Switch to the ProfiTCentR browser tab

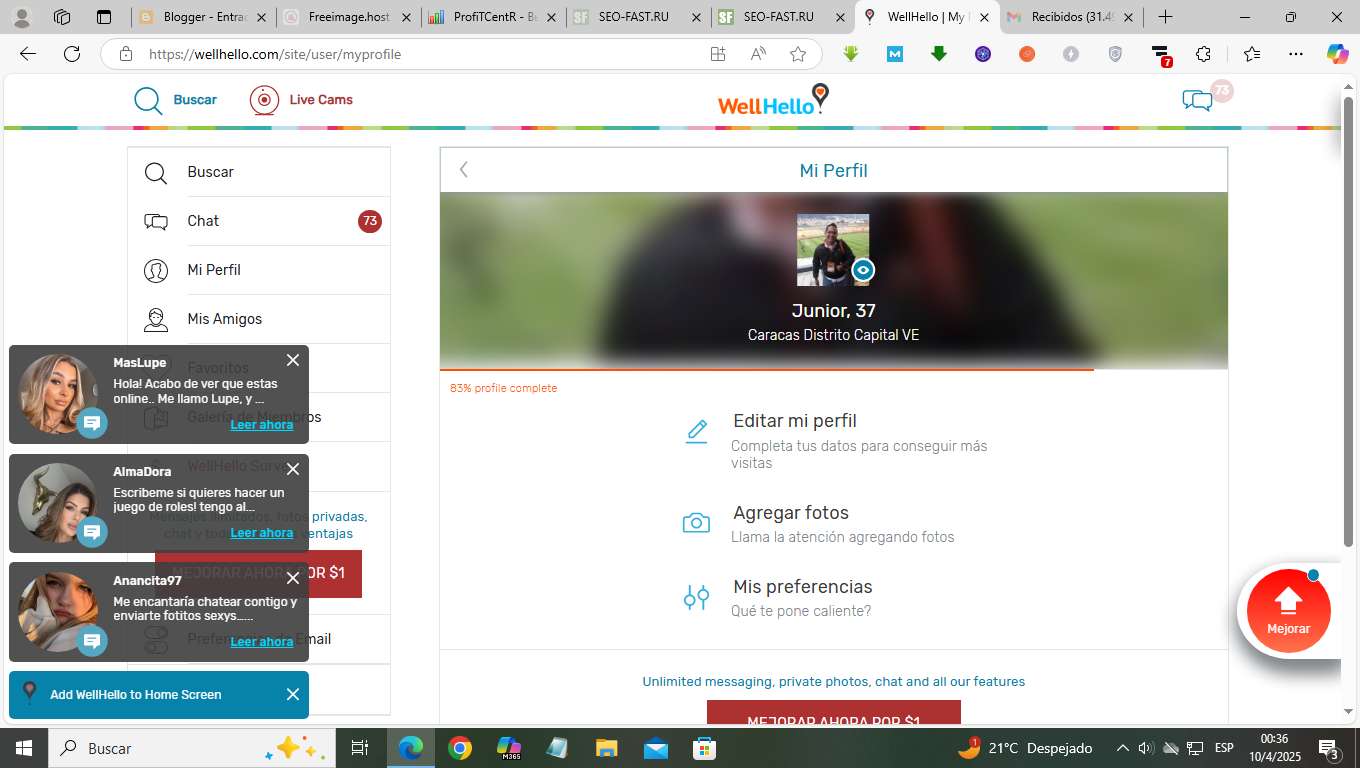[x=492, y=17]
